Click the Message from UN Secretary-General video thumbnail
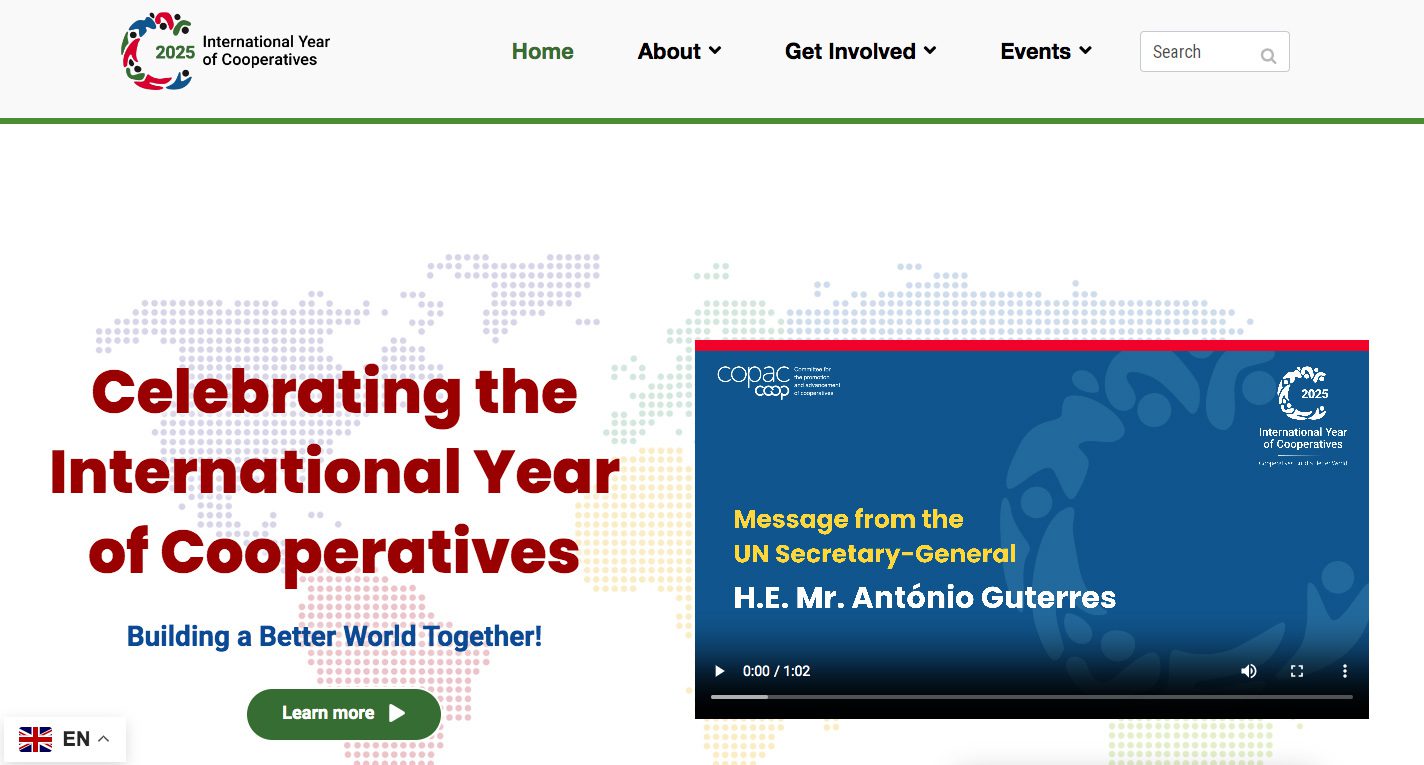 click(x=1031, y=520)
